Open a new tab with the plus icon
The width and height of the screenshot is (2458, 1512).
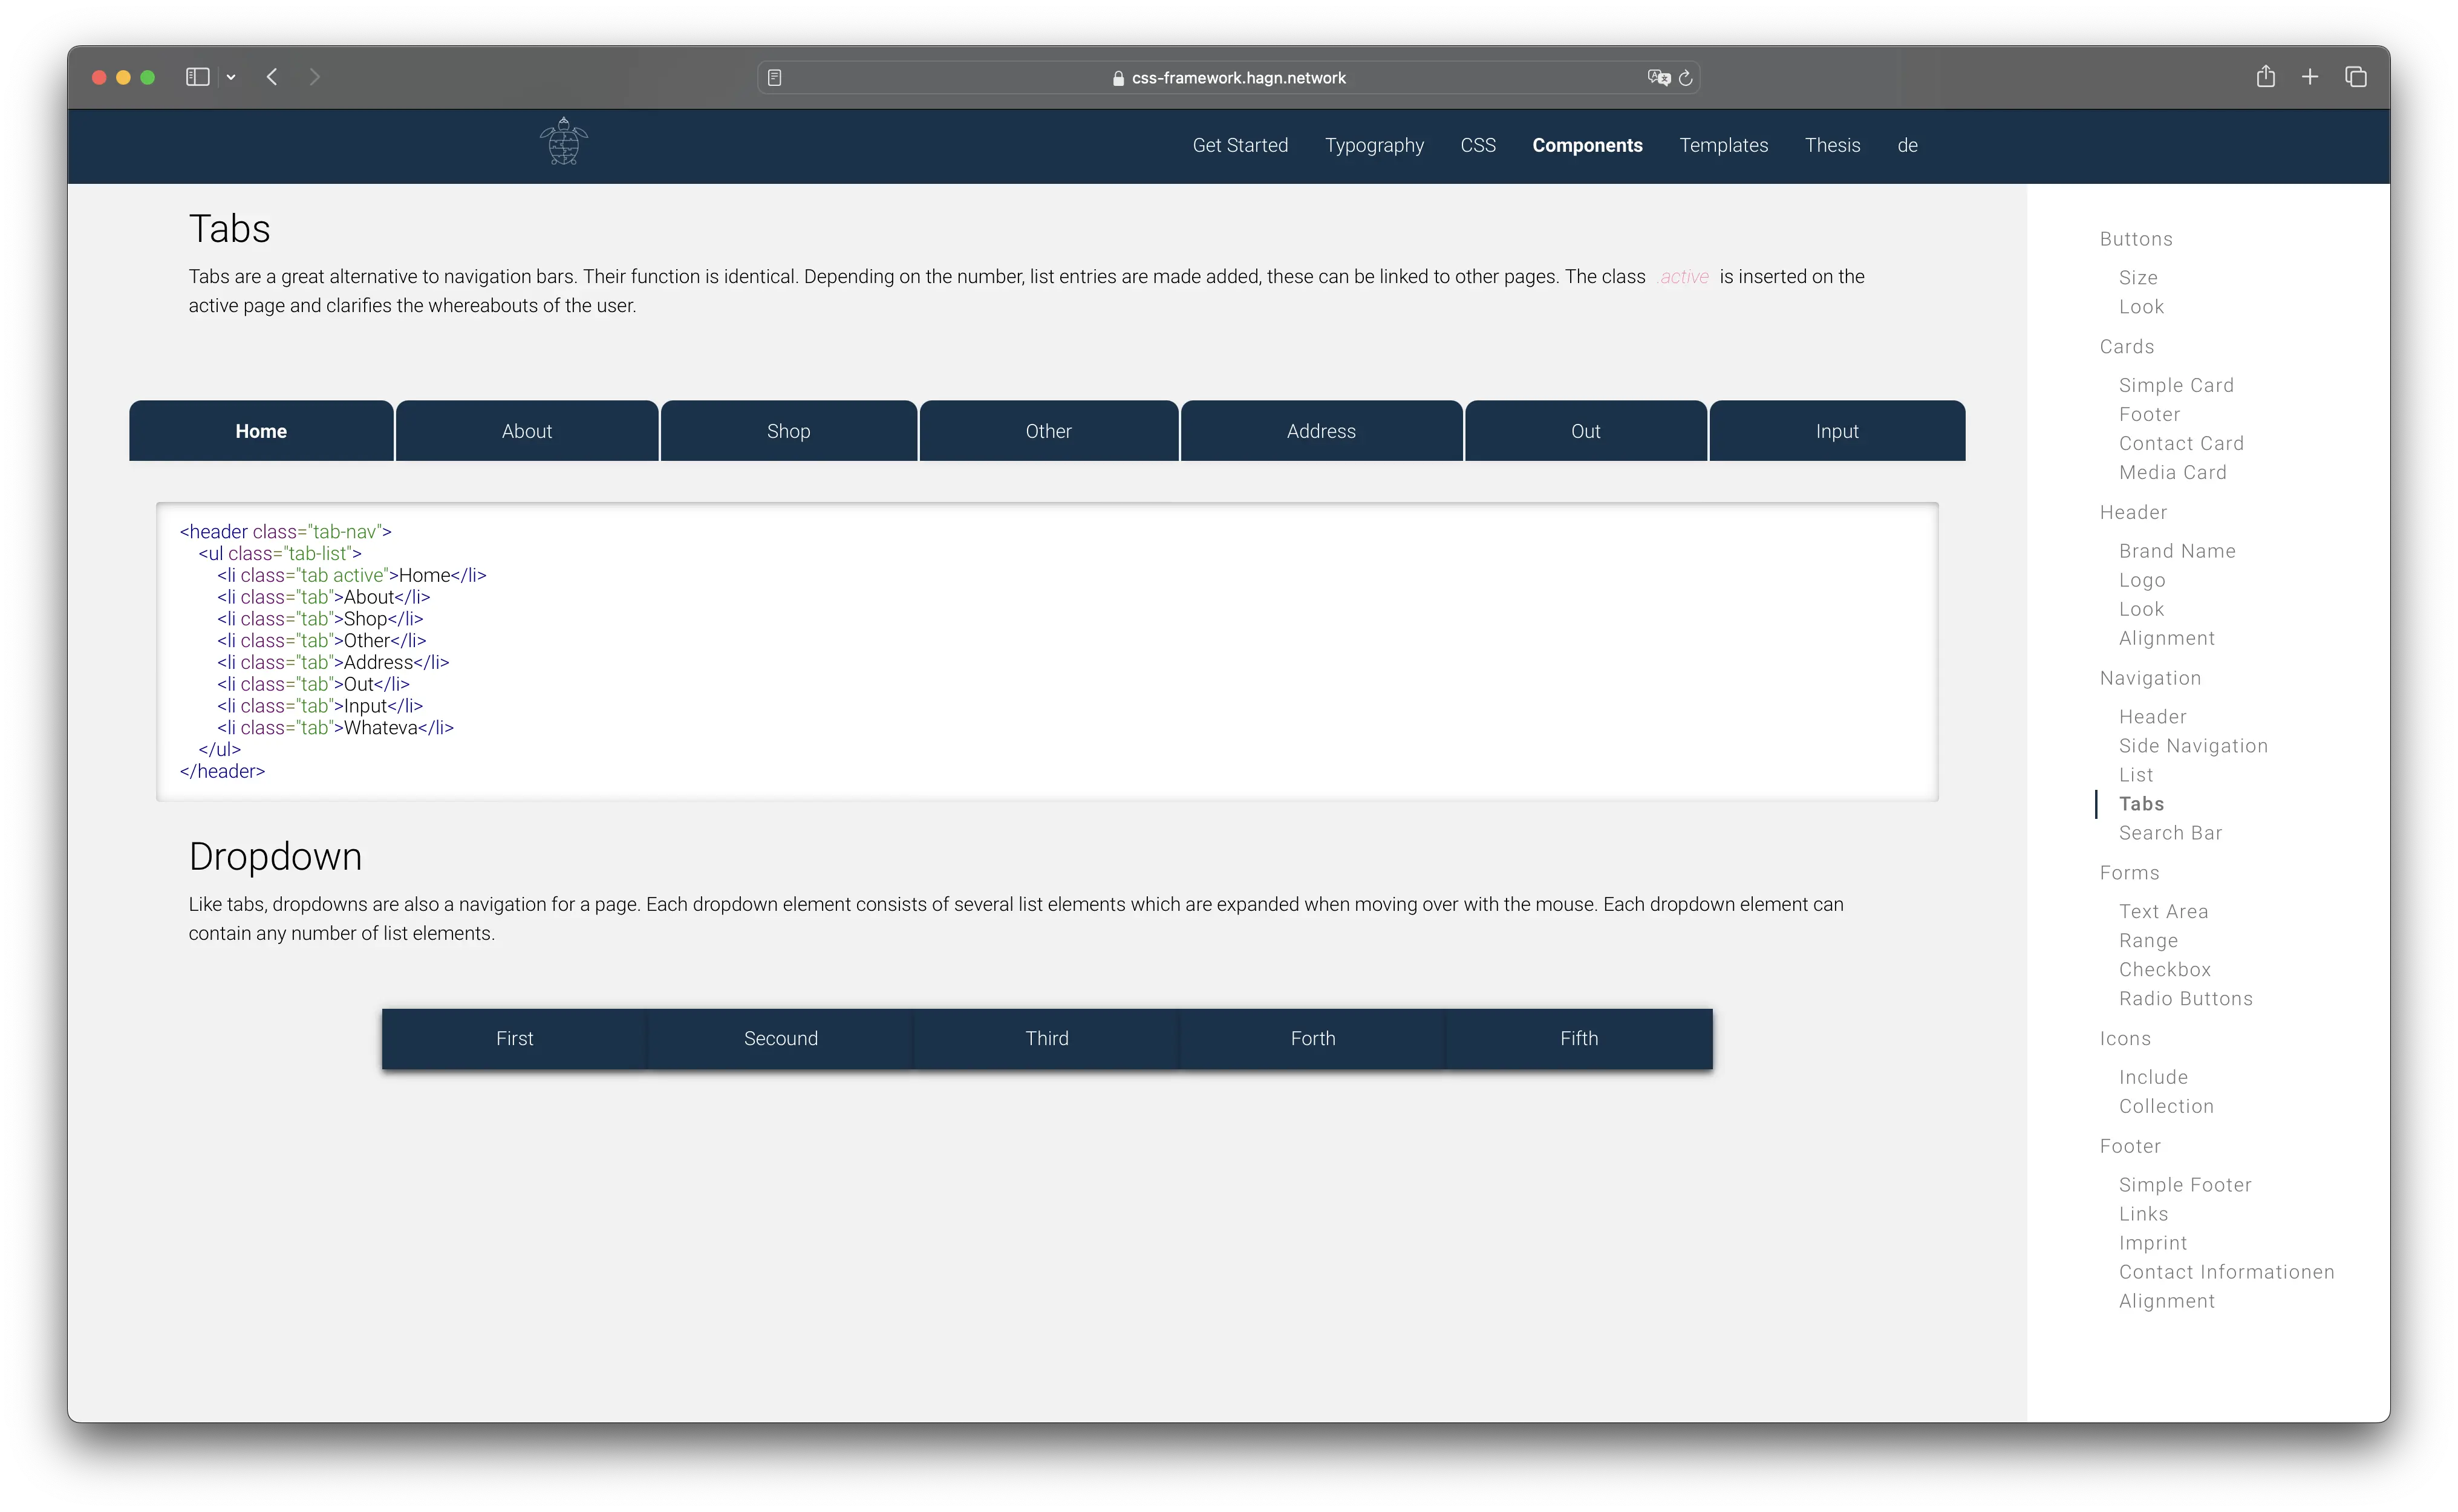point(2310,77)
